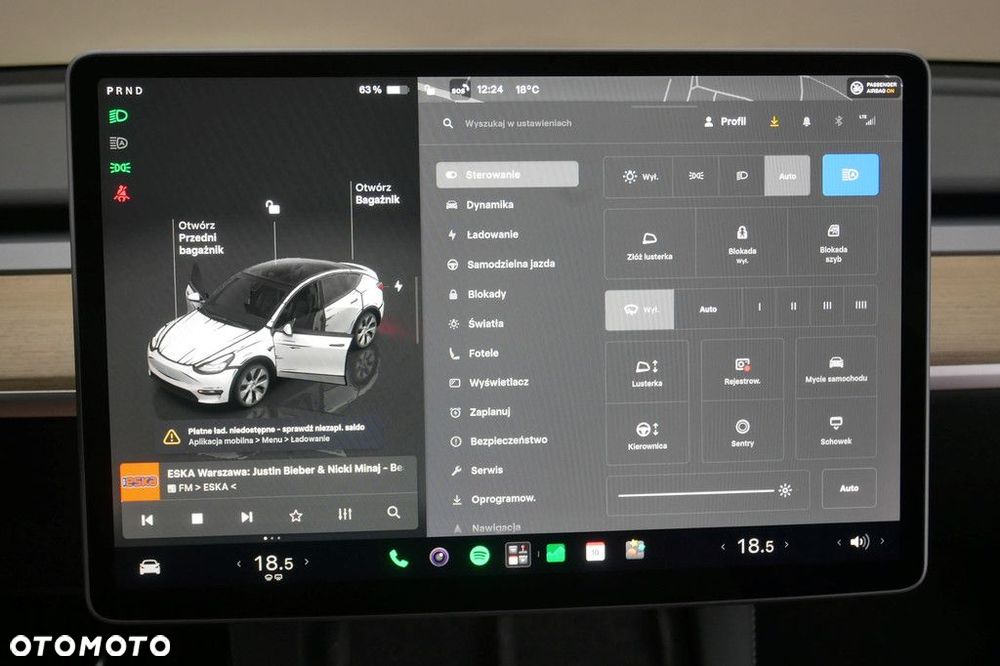The image size is (1000, 666).
Task: Open glovebox with Schowek button
Action: (836, 430)
